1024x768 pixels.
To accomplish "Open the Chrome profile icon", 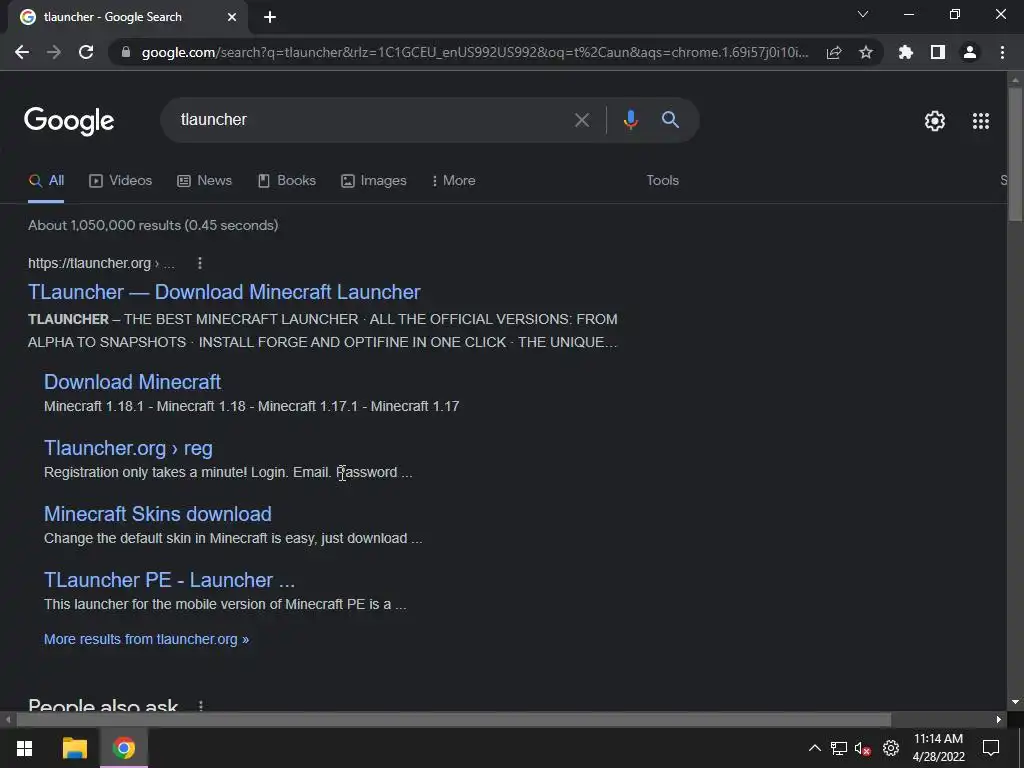I will [970, 52].
